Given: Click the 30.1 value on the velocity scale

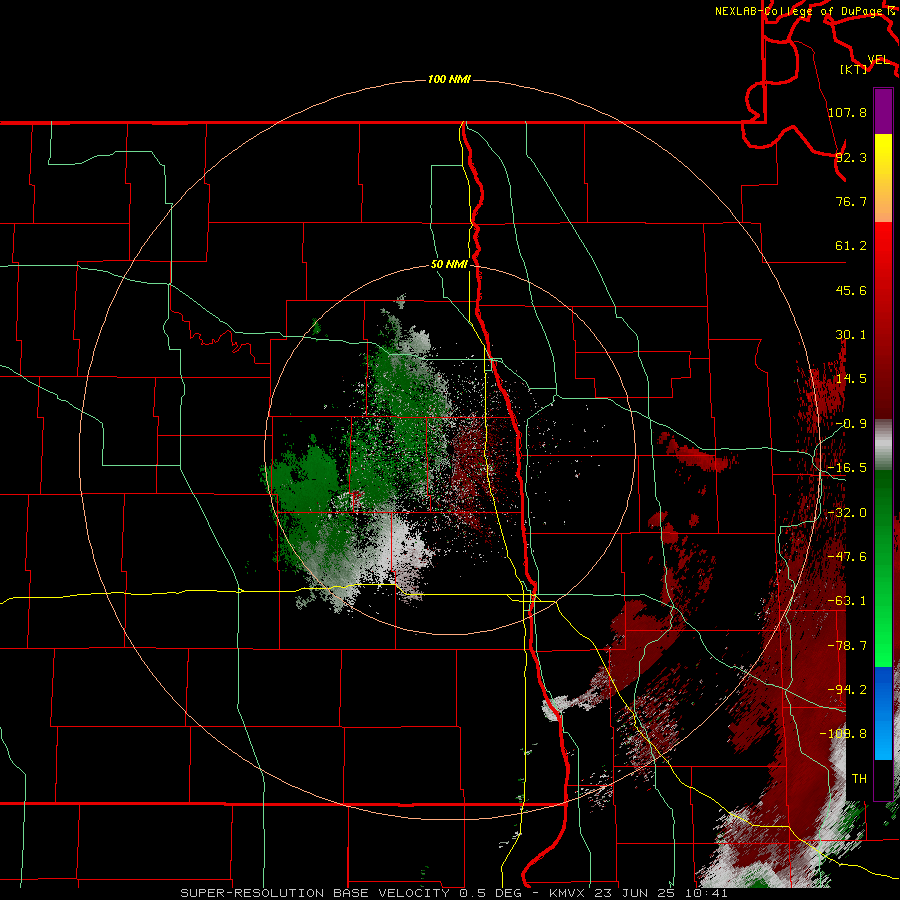Looking at the screenshot, I should 851,335.
